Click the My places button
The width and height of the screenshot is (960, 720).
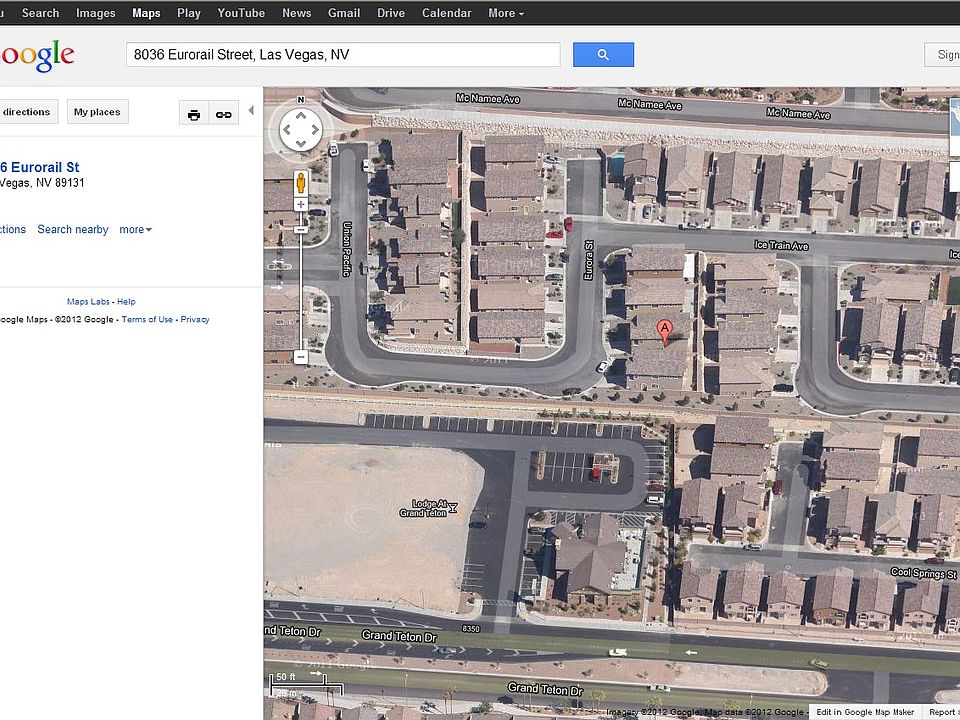(97, 112)
